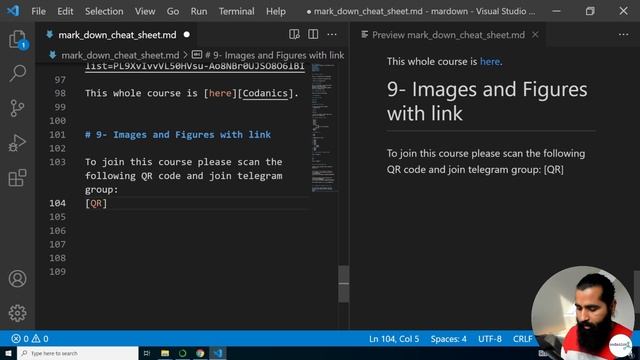The height and width of the screenshot is (360, 640).
Task: Click the VS Code taskbar icon
Action: [x=218, y=353]
